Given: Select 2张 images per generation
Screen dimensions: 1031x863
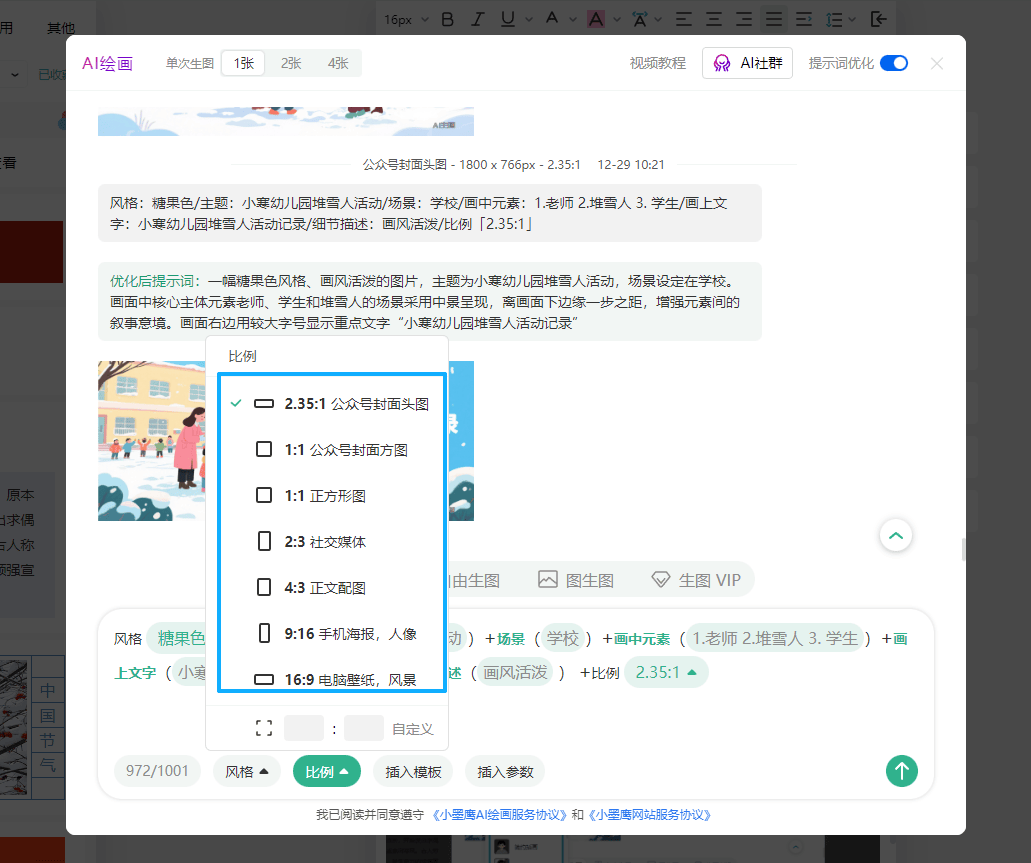Looking at the screenshot, I should 291,63.
